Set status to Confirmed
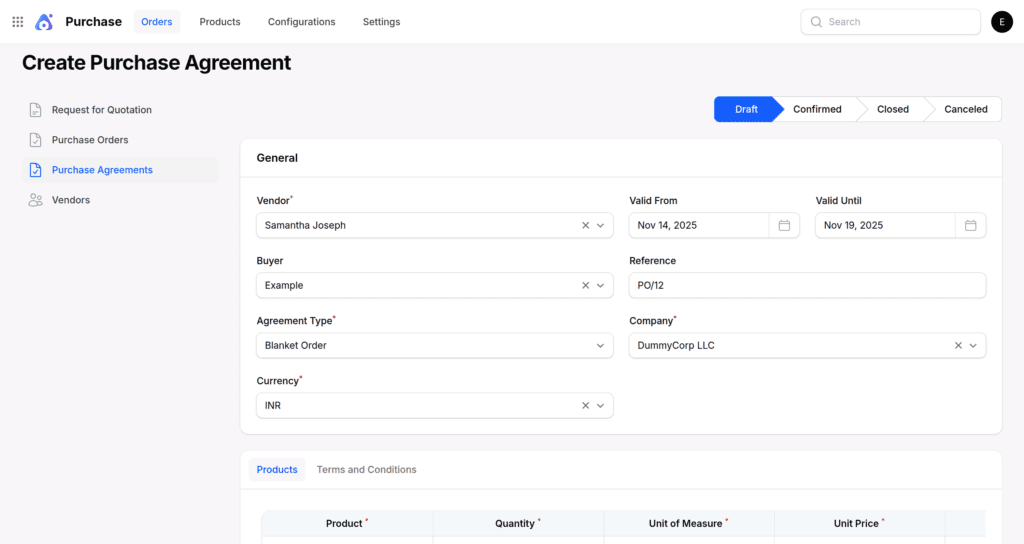The width and height of the screenshot is (1024, 544). 817,110
